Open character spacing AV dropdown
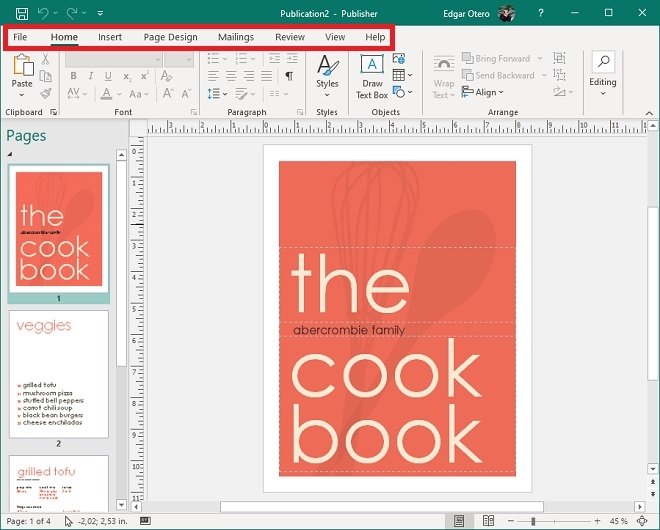 click(77, 93)
